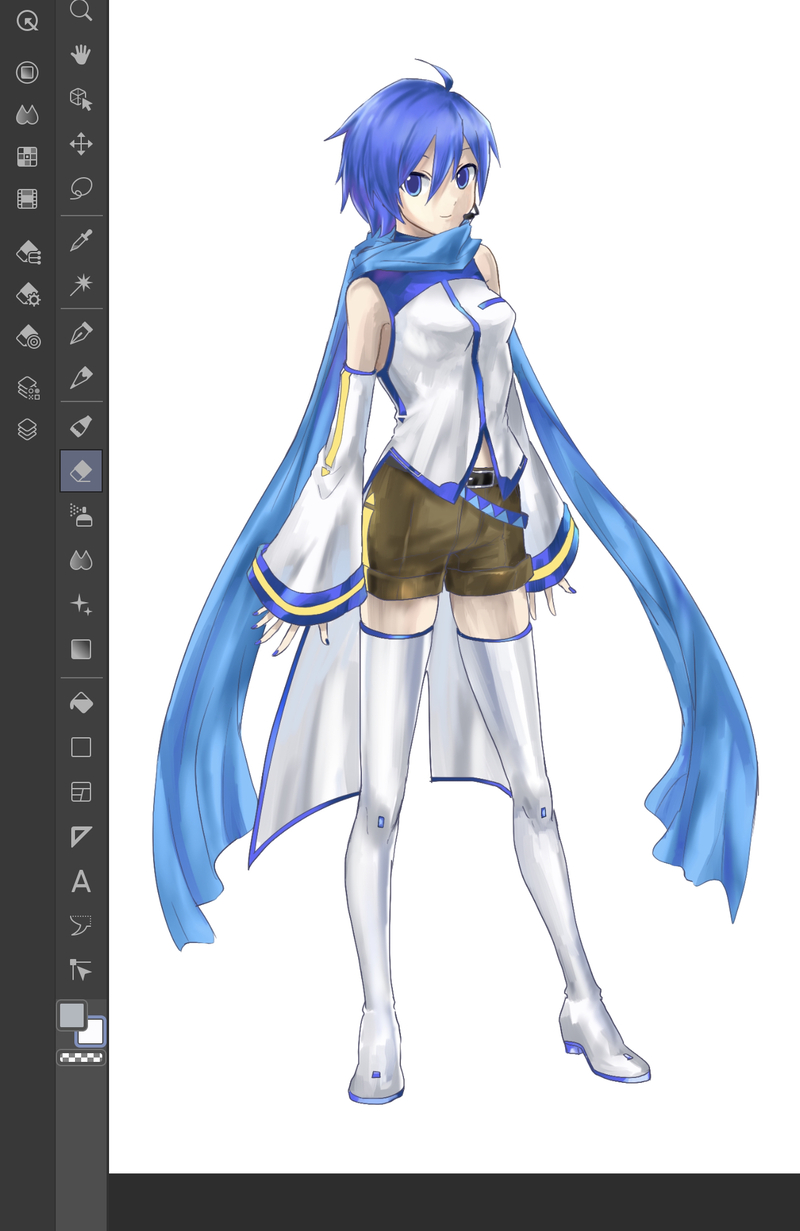Viewport: 800px width, 1231px height.
Task: Select the Blend tool in tool column
Action: 81,560
